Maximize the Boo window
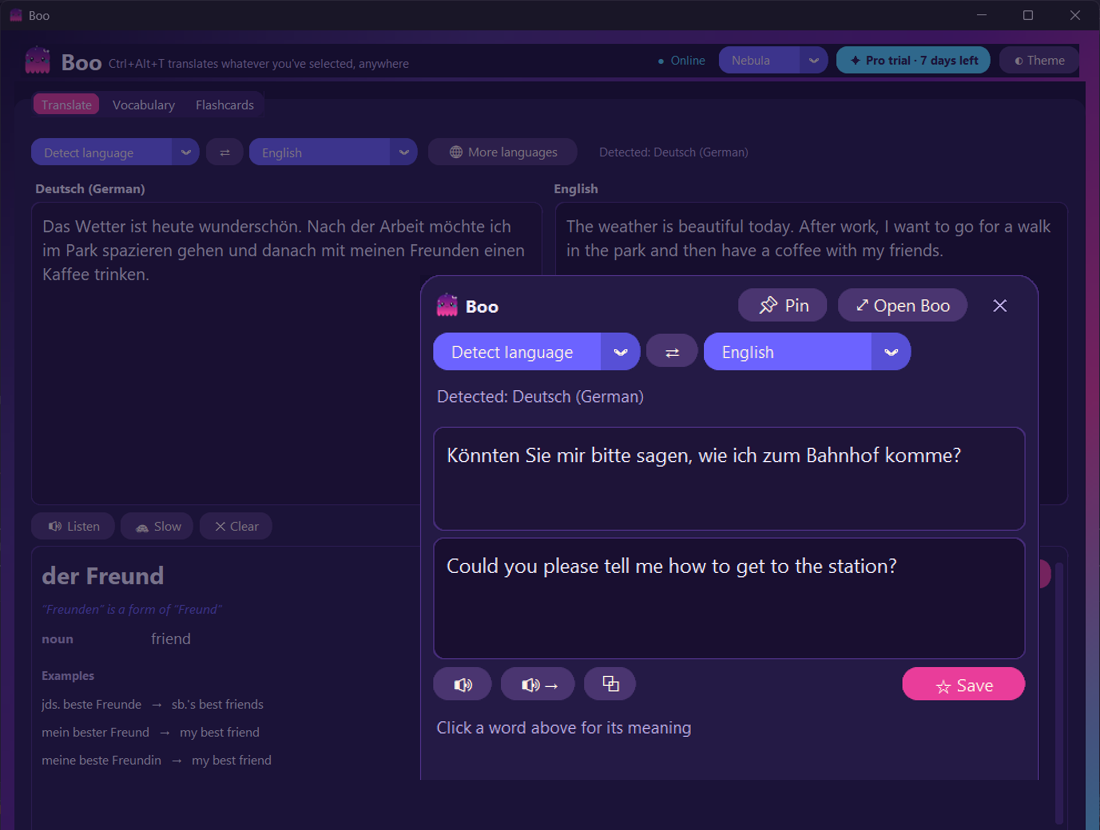This screenshot has width=1100, height=830. (x=1028, y=15)
